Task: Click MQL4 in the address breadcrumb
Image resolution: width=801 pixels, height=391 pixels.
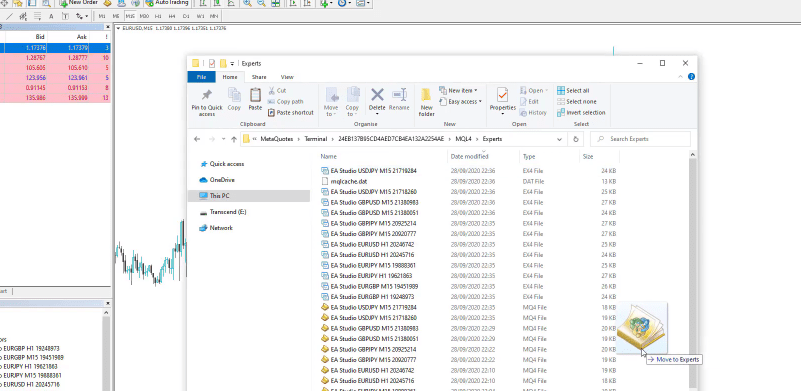Action: [464, 139]
